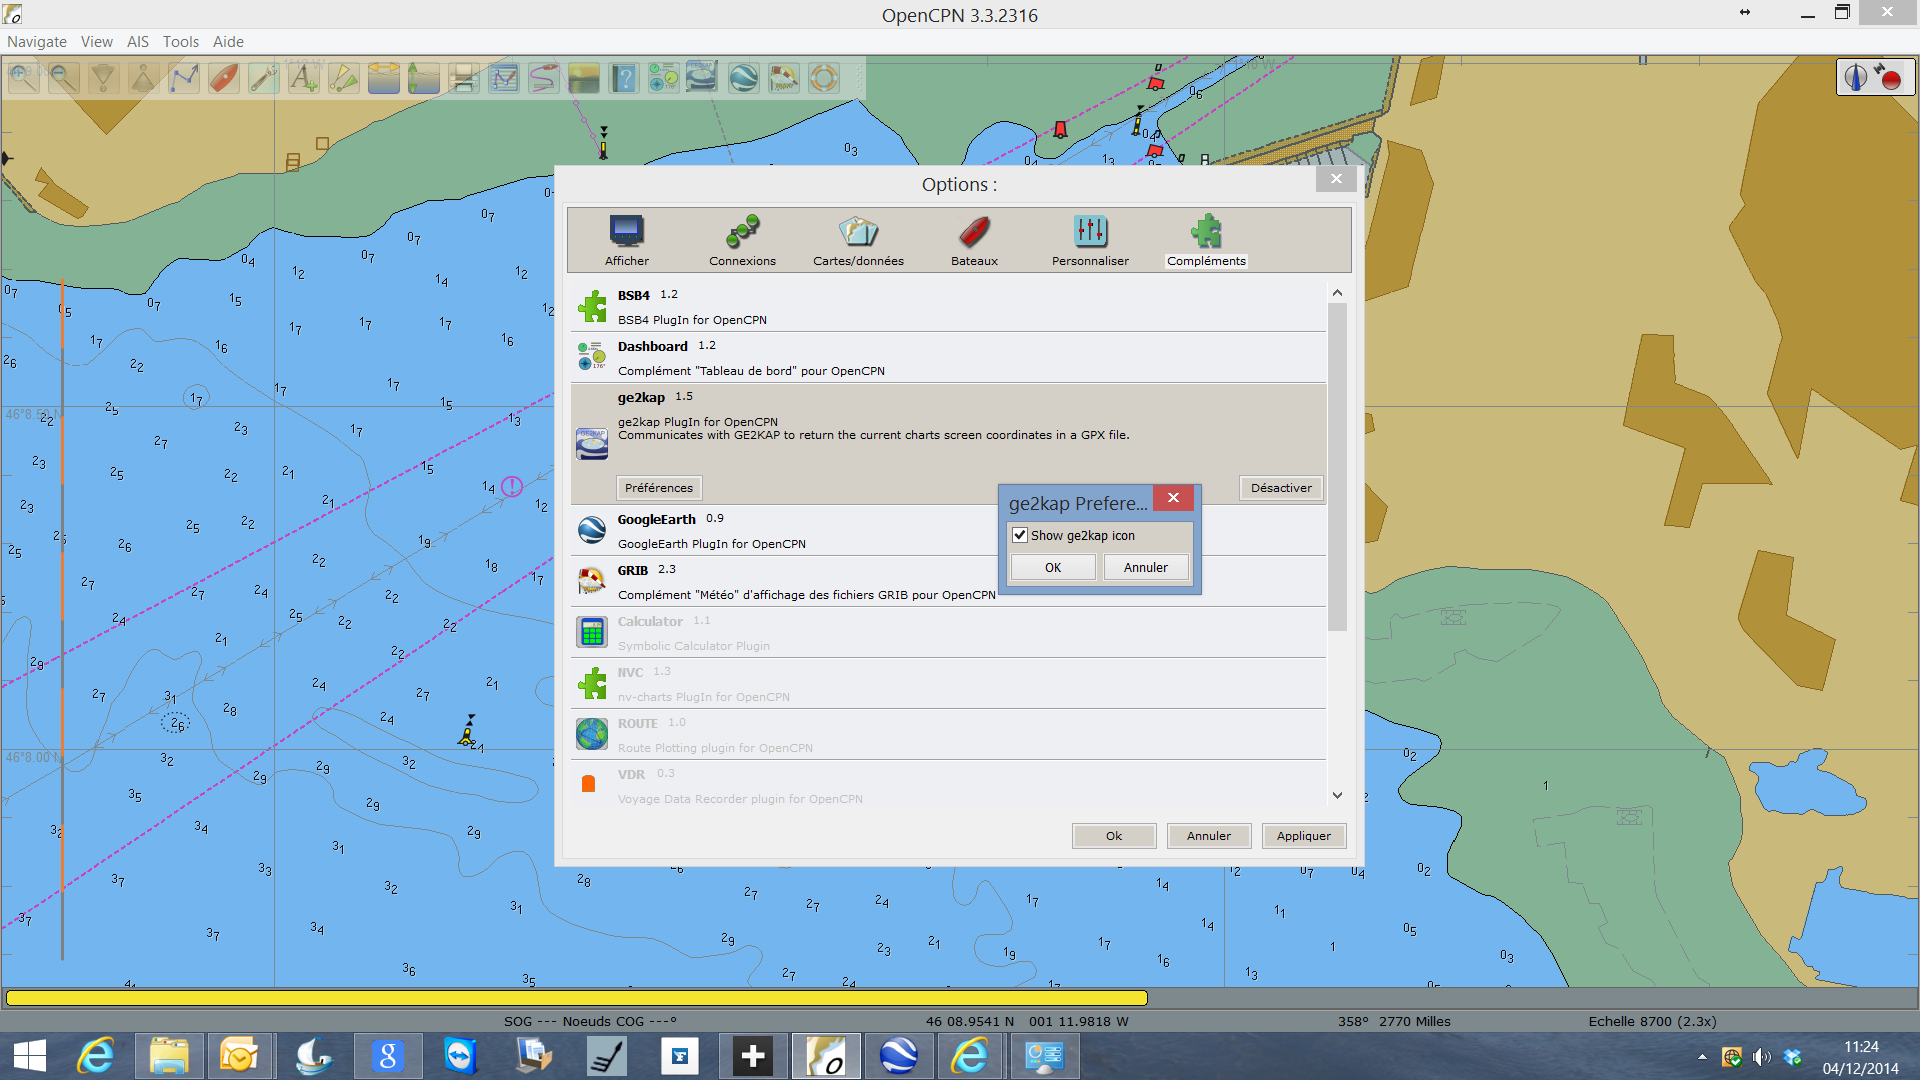Viewport: 1920px width, 1080px height.
Task: Open TeamViewer from the Windows taskbar
Action: (460, 1056)
